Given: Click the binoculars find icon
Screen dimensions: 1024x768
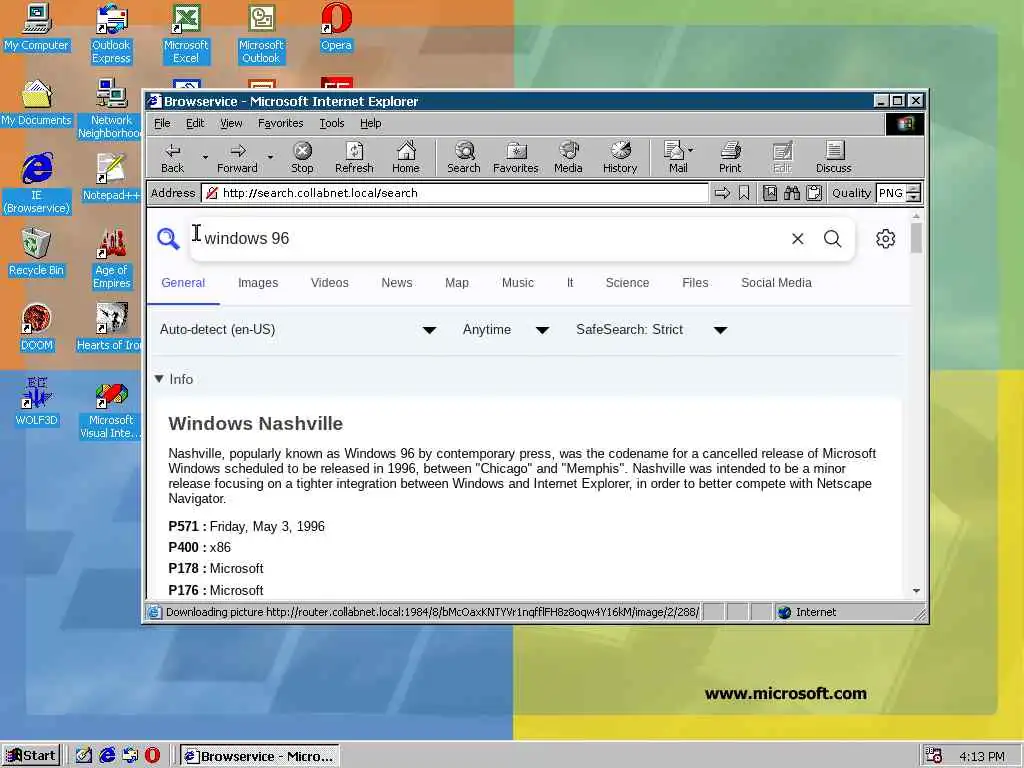Looking at the screenshot, I should click(x=792, y=193).
